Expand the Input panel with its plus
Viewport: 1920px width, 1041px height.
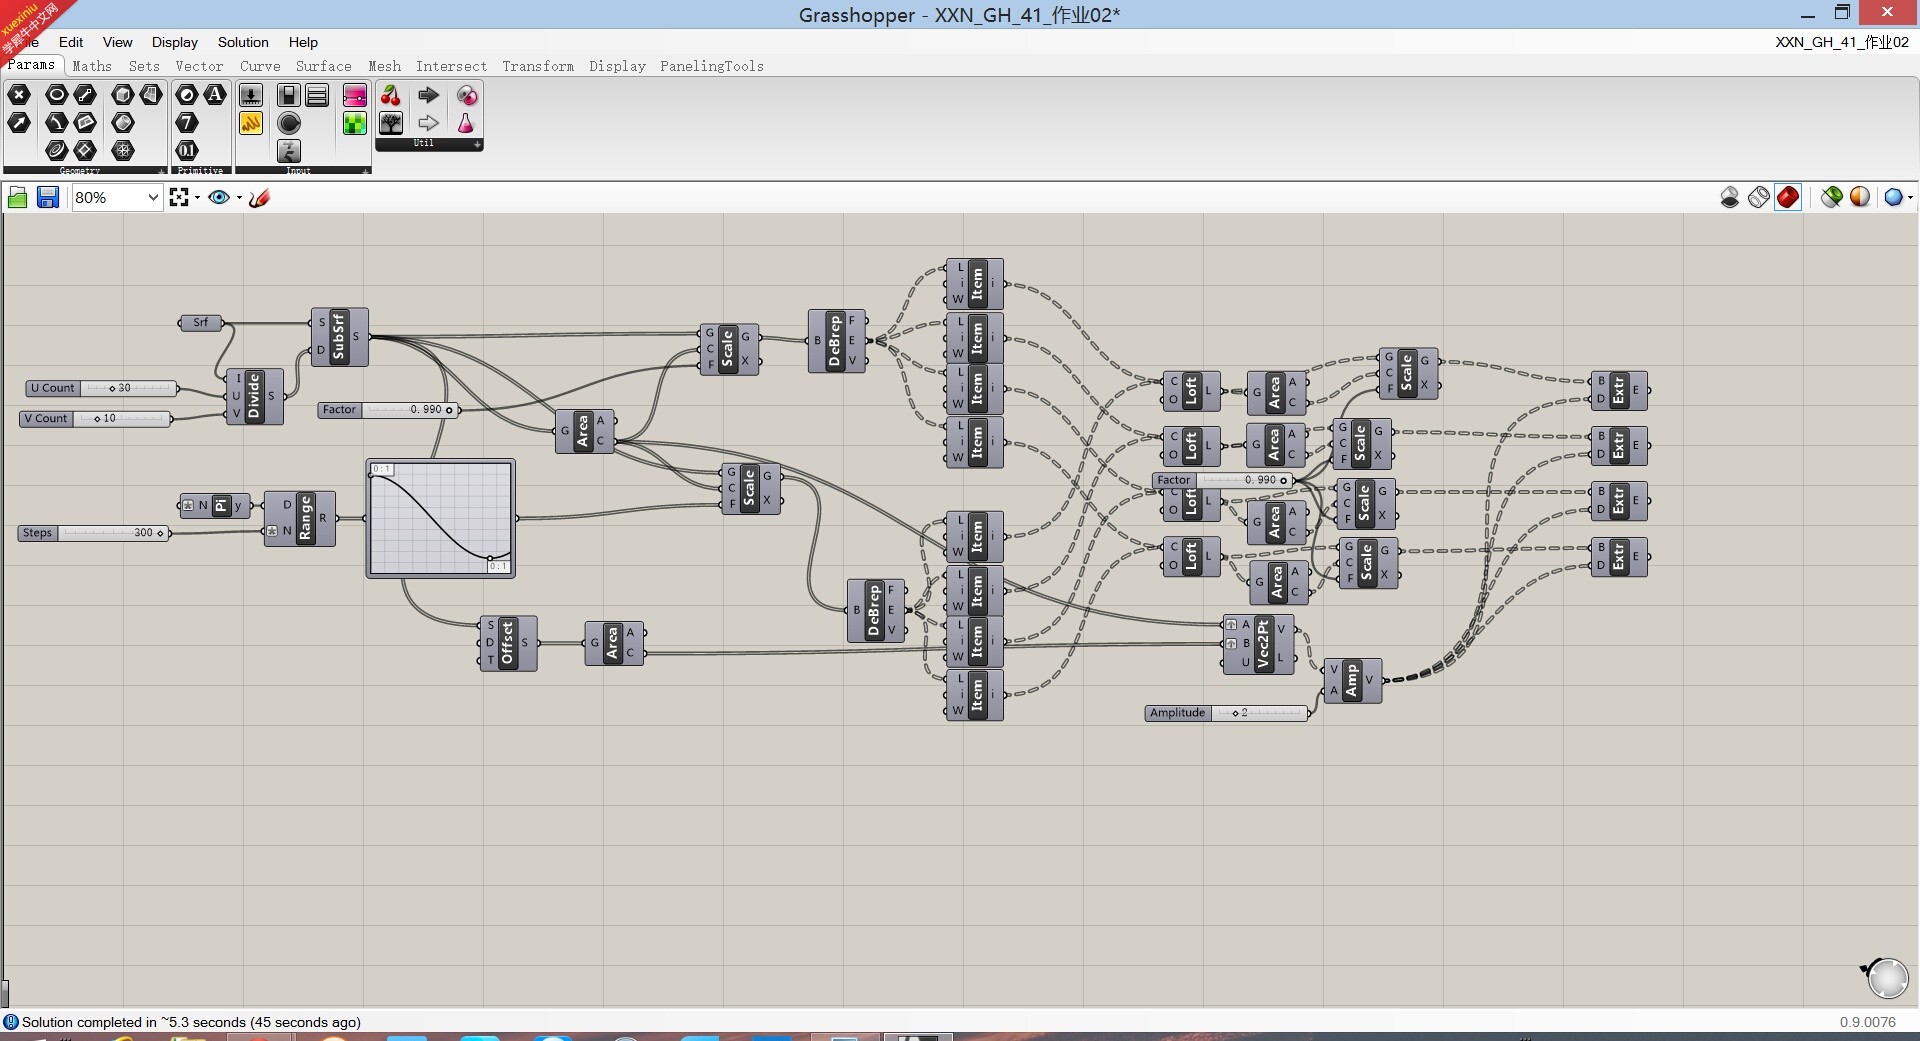click(365, 171)
